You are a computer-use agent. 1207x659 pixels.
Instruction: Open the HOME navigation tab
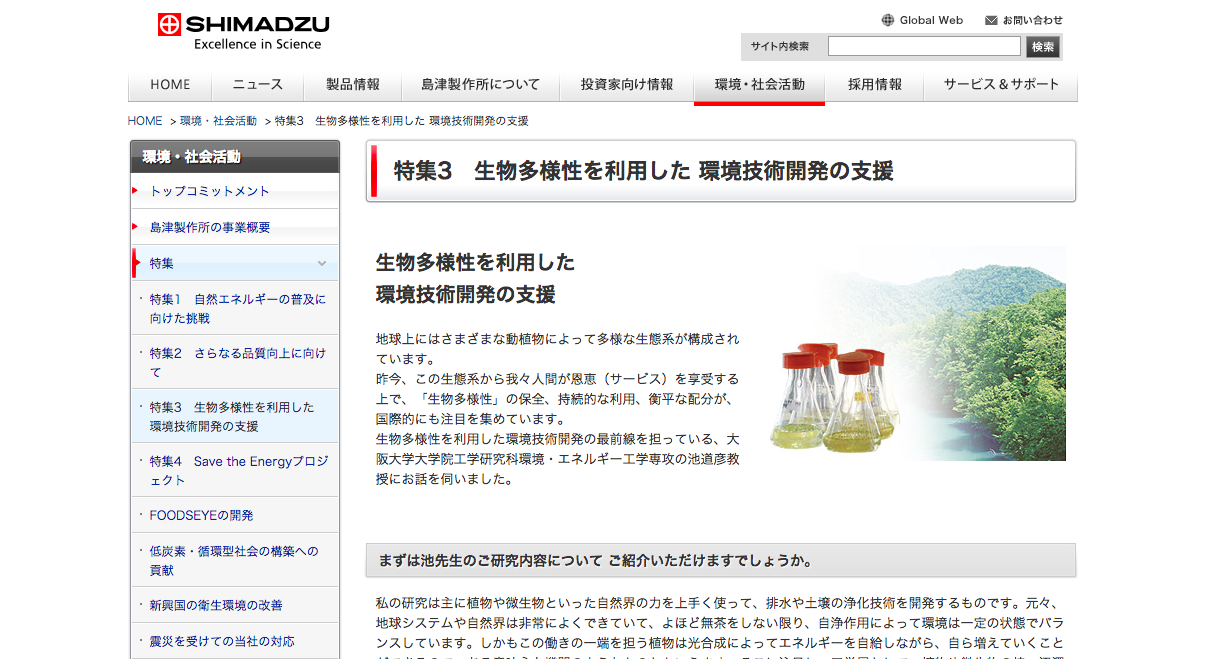click(x=170, y=85)
